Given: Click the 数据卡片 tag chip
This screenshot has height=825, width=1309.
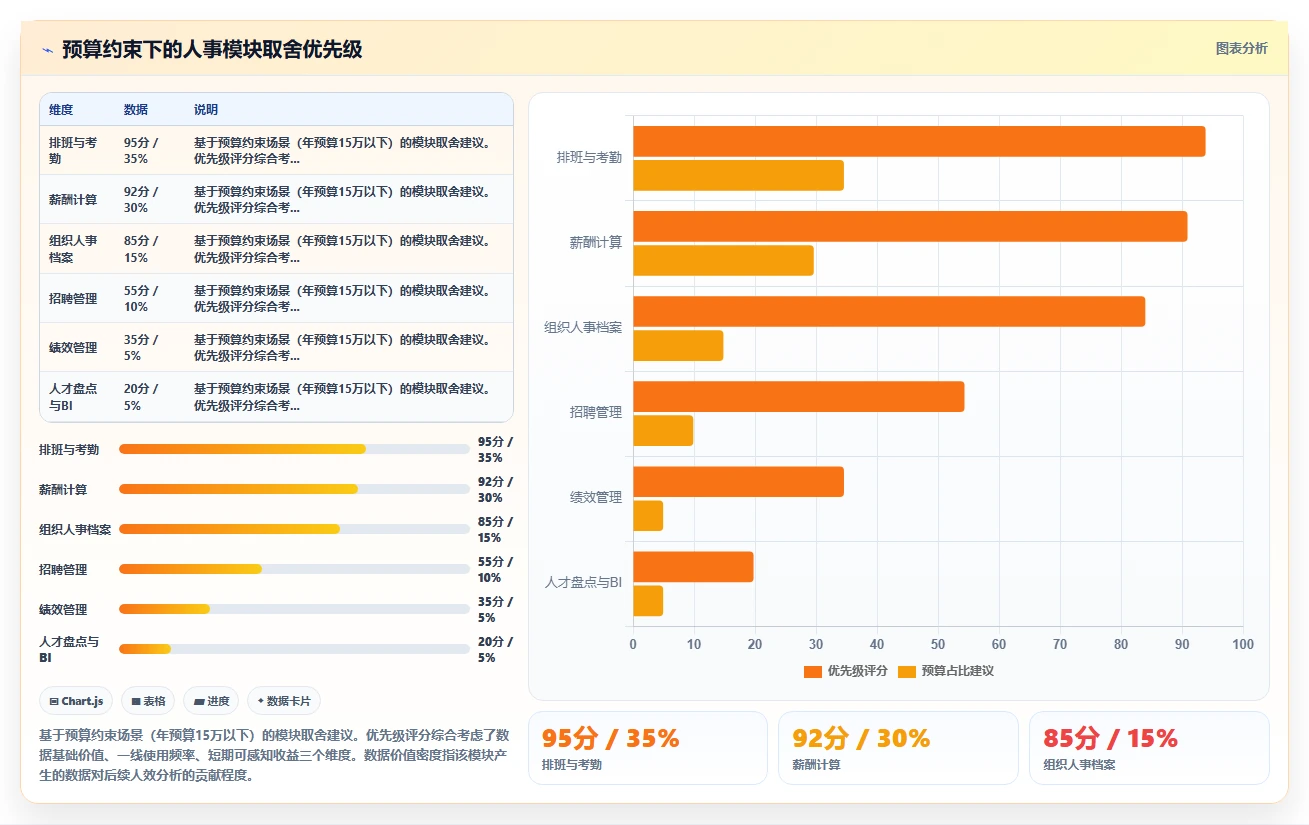Looking at the screenshot, I should point(284,701).
